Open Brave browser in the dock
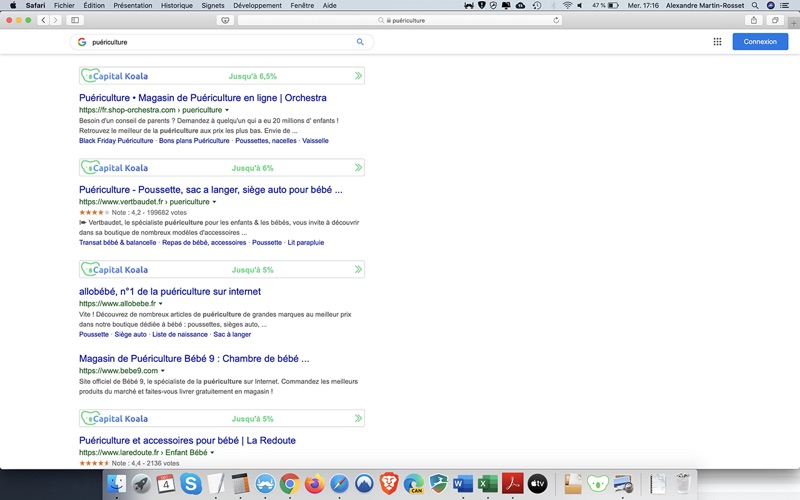This screenshot has height=500, width=800. [389, 483]
